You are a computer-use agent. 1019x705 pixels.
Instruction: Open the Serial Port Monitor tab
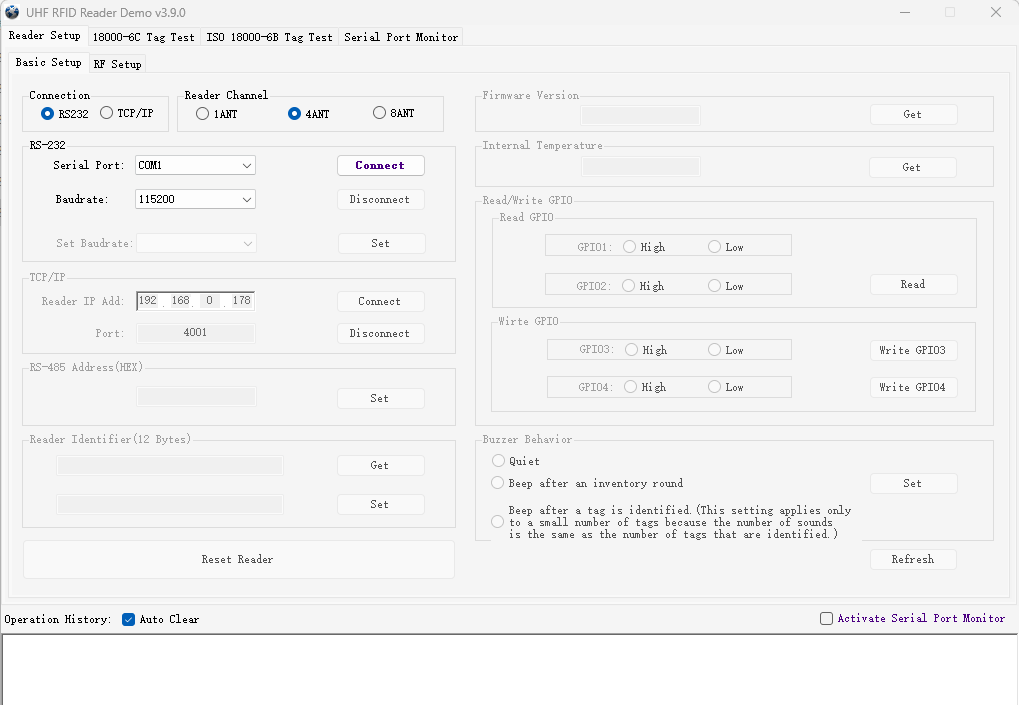[x=401, y=38]
